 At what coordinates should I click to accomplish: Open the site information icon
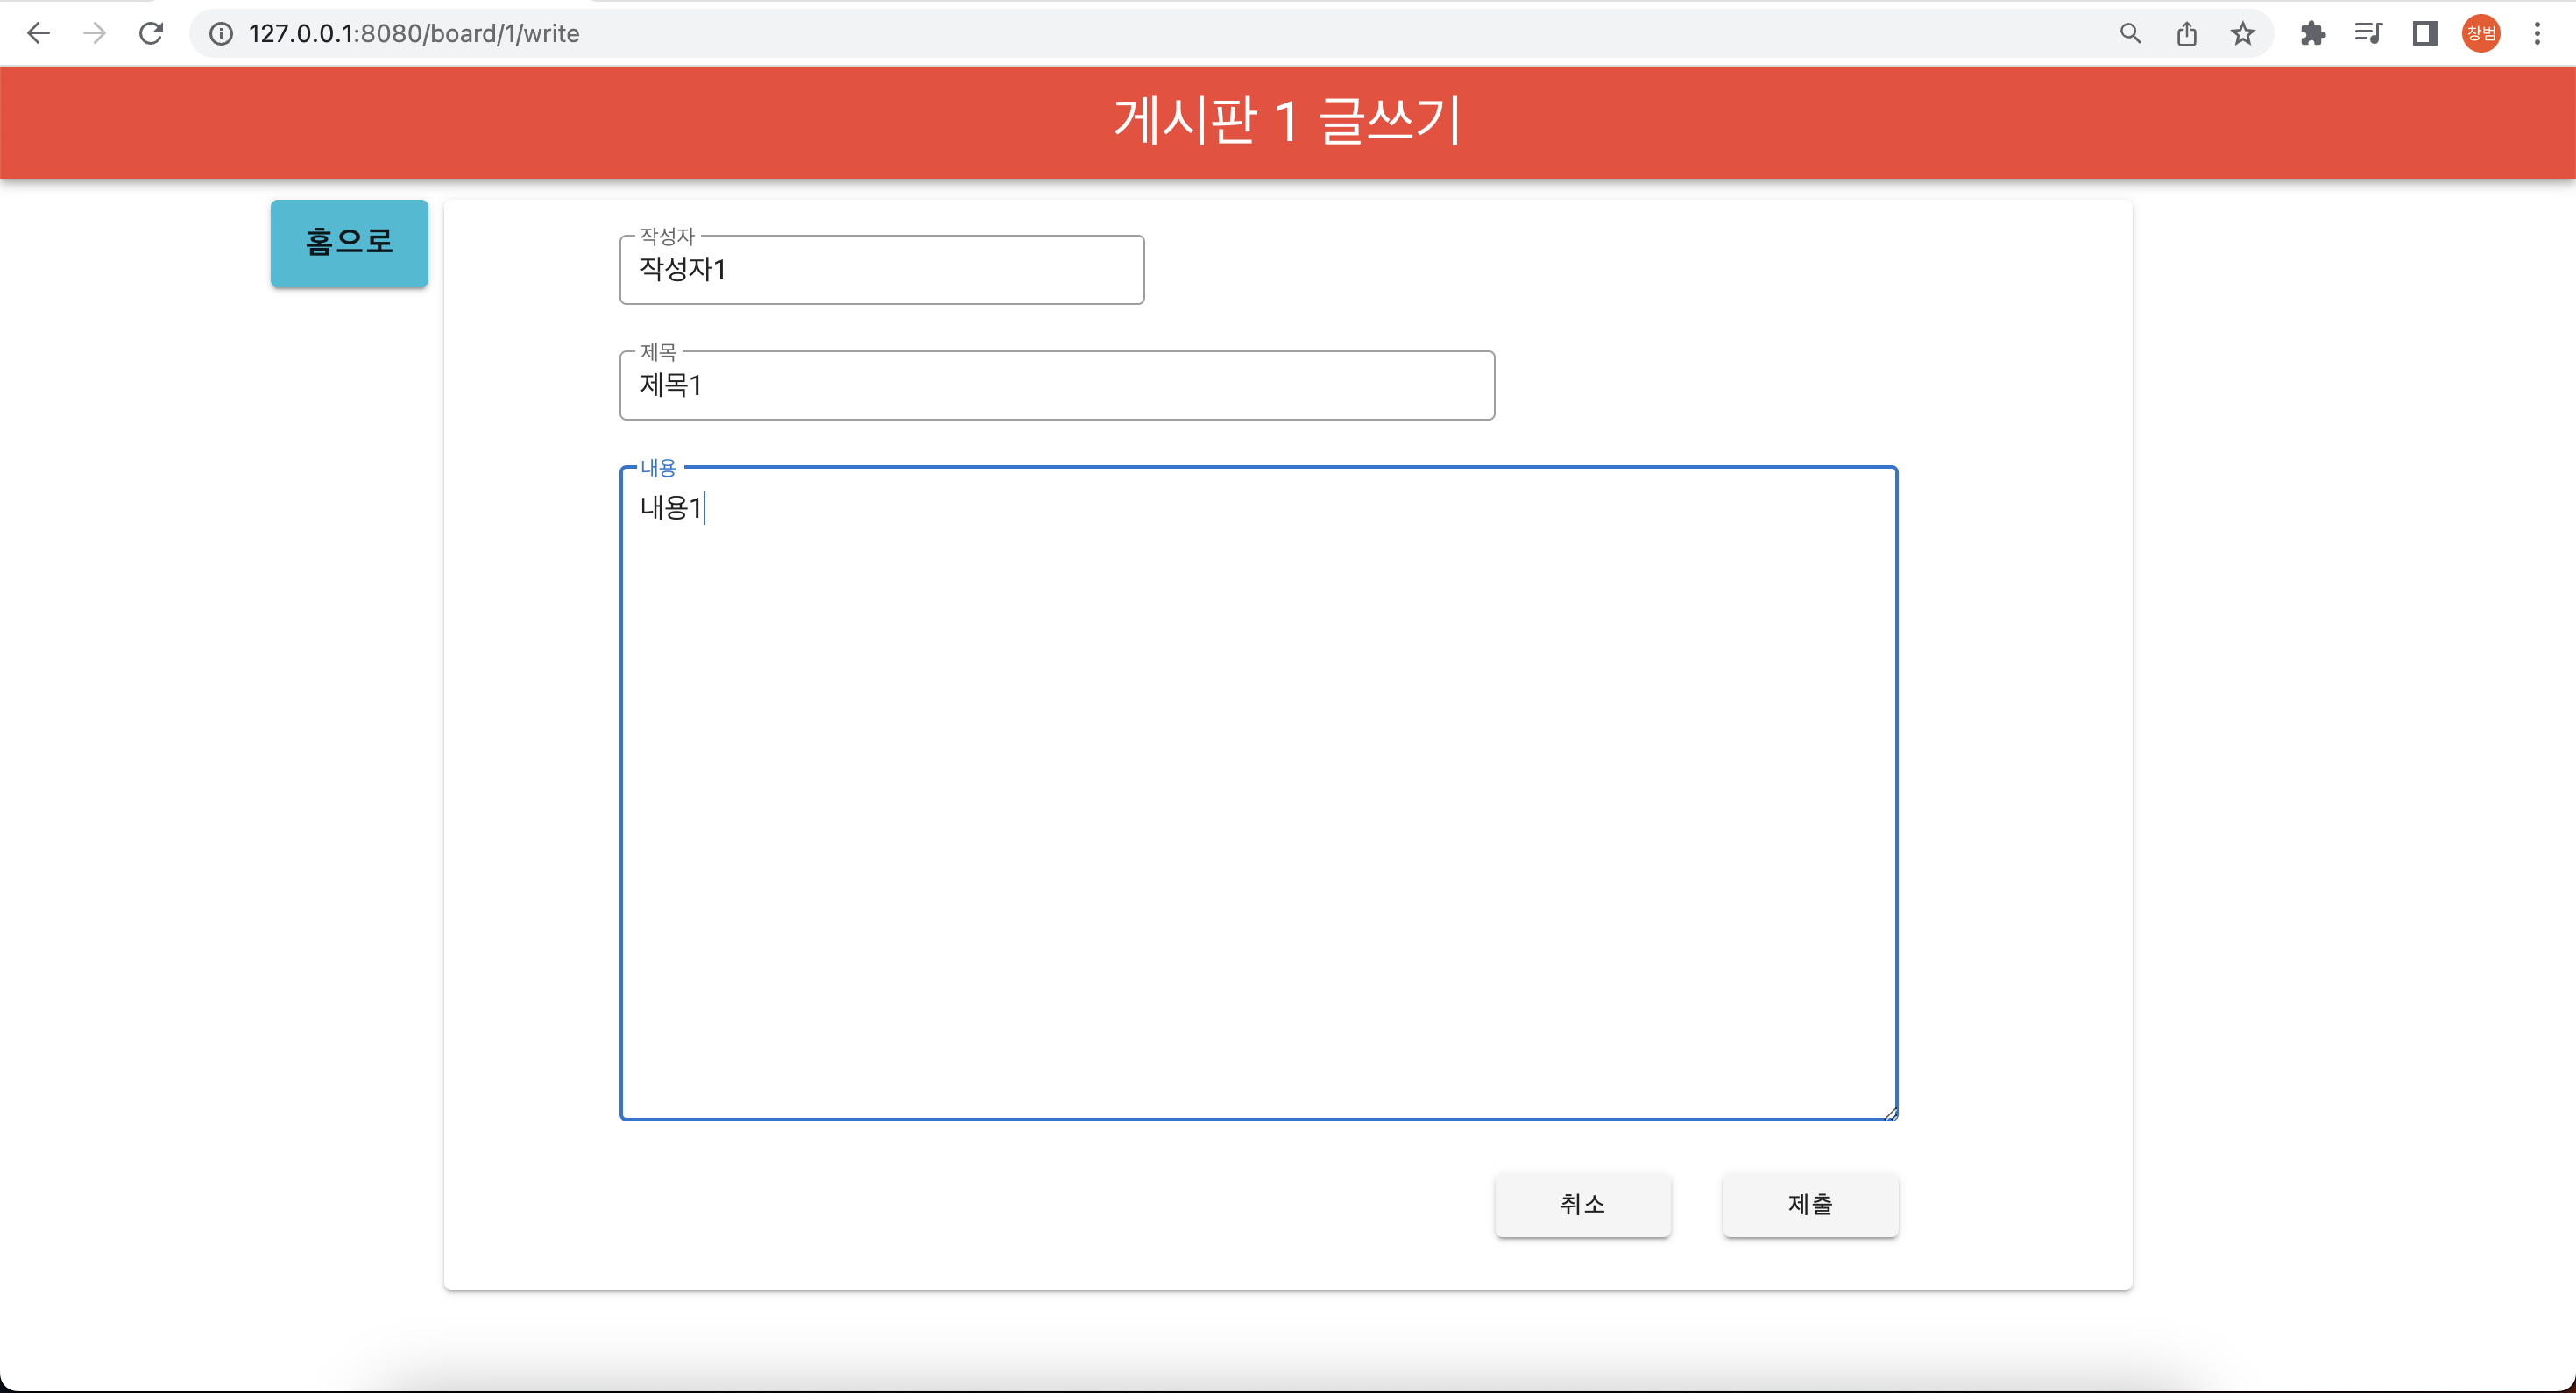[x=220, y=34]
